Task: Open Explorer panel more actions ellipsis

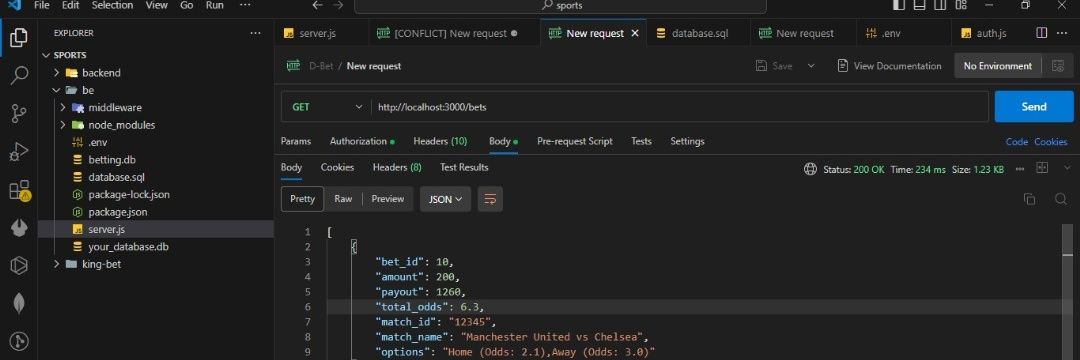Action: [256, 33]
